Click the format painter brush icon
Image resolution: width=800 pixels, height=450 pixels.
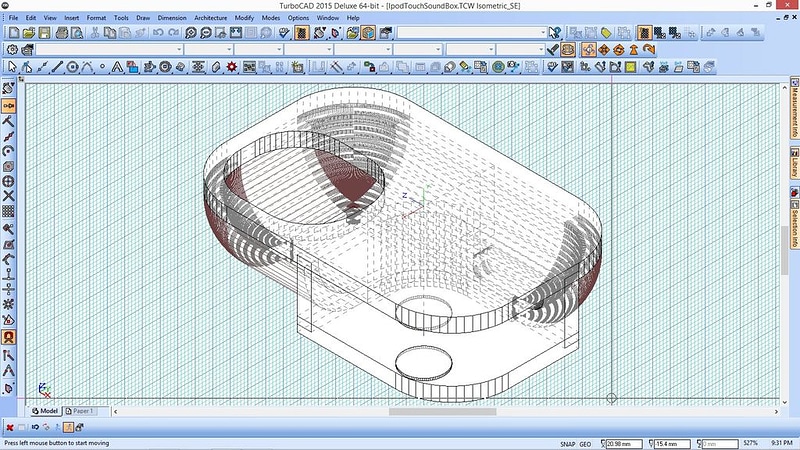point(553,49)
